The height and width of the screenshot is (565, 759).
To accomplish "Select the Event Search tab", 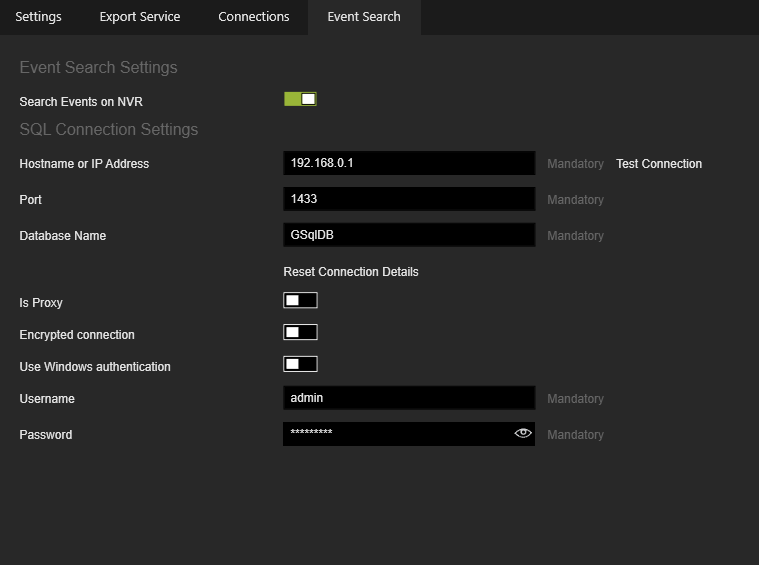I will pos(364,17).
